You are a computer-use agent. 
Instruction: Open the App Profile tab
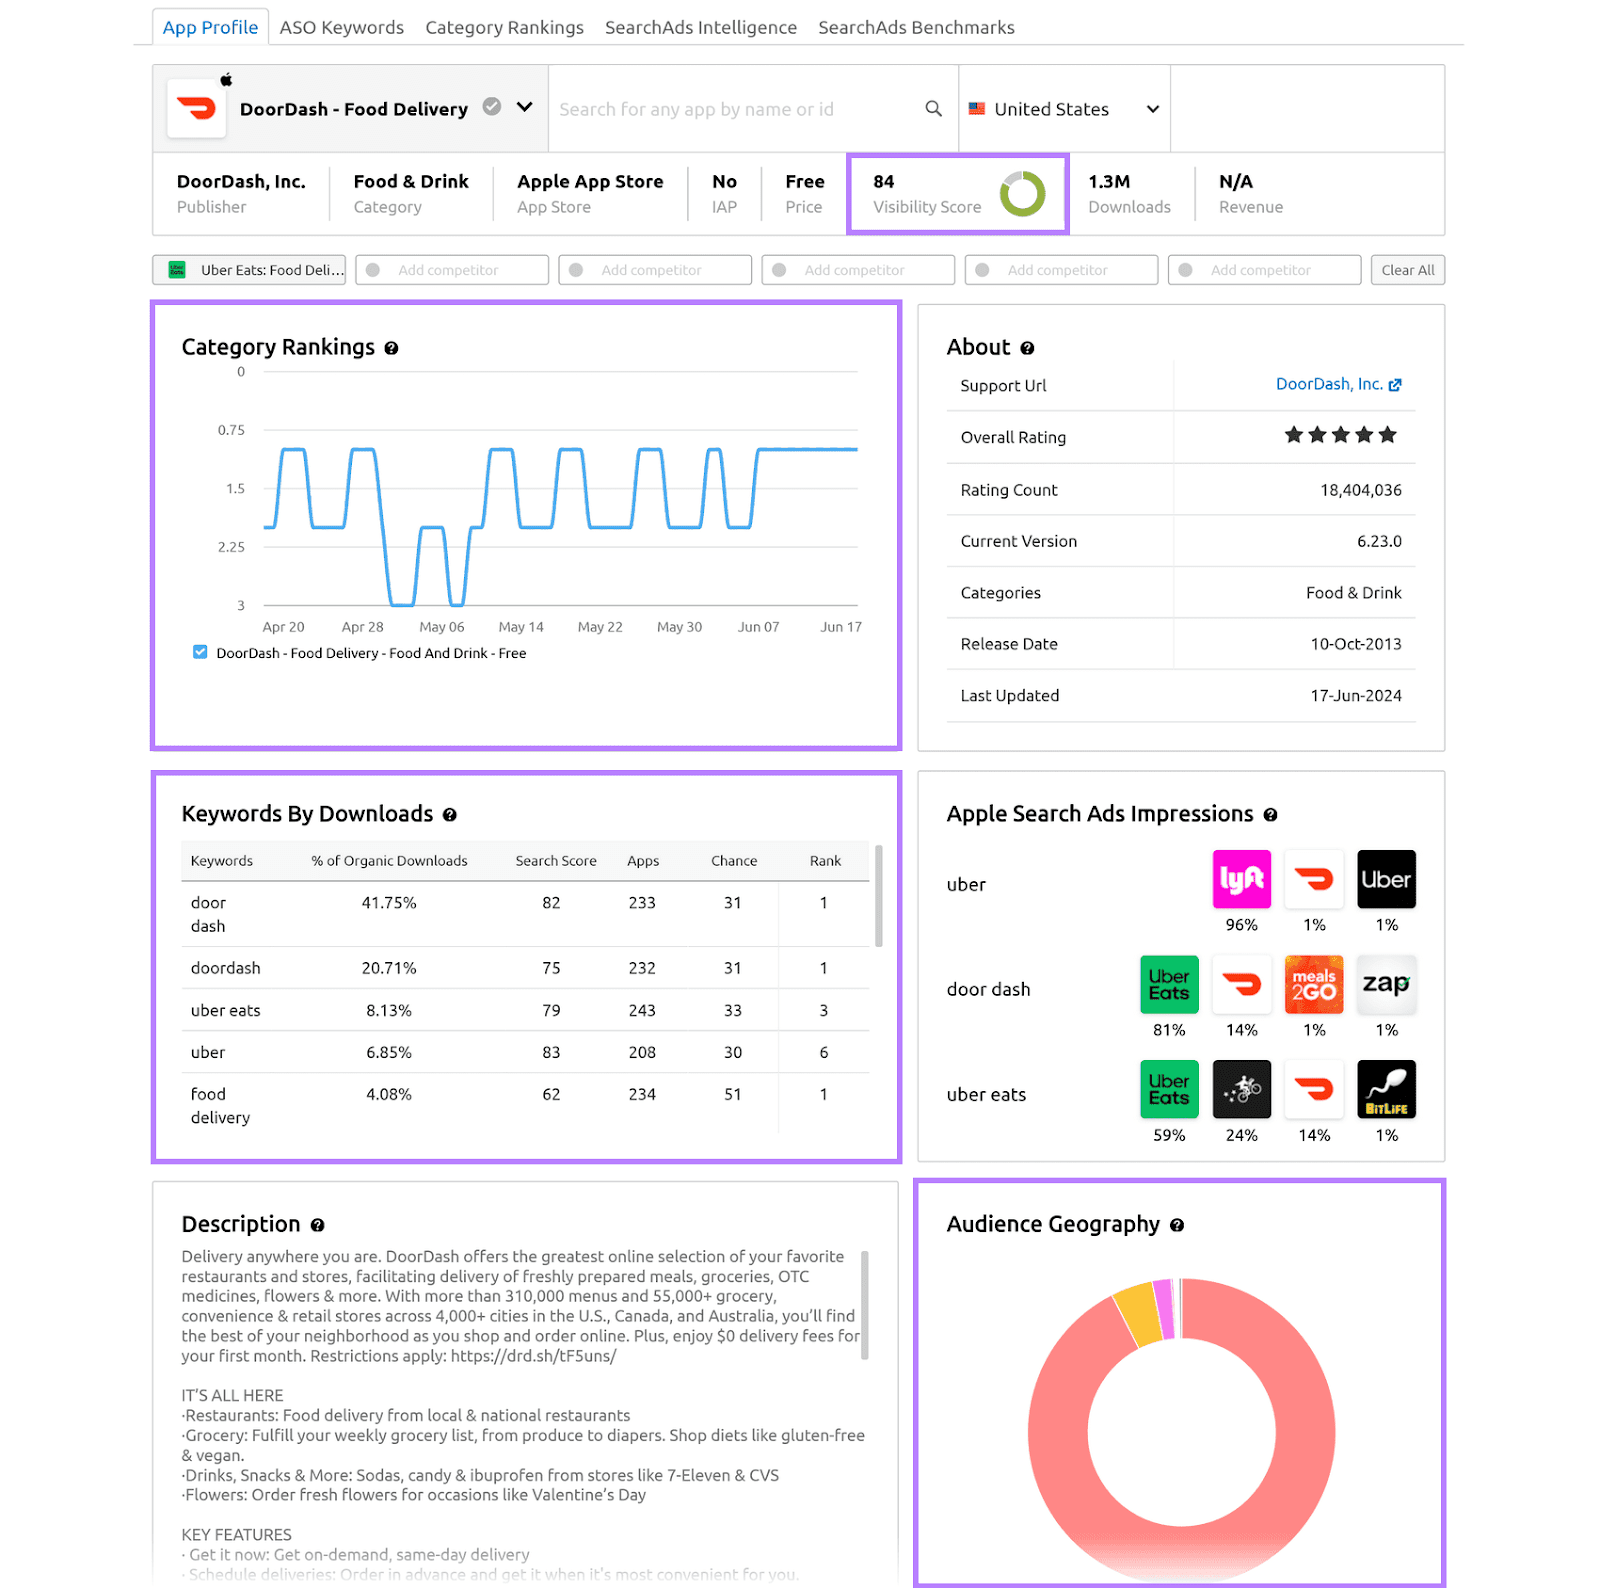tap(210, 27)
